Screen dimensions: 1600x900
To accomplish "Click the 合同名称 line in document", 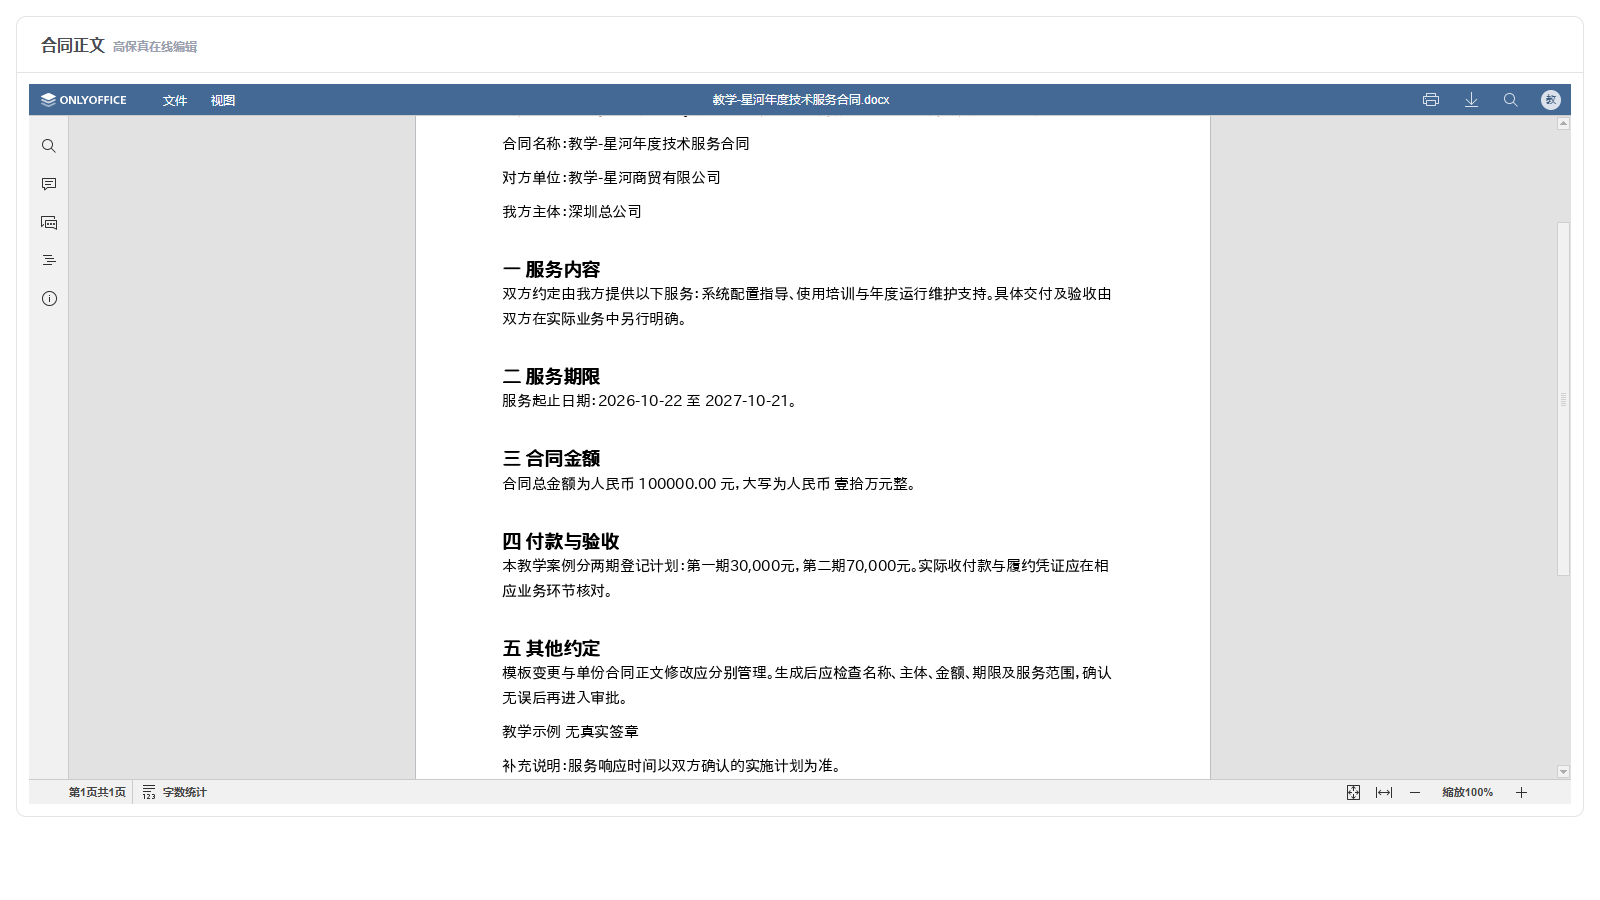I will point(626,144).
